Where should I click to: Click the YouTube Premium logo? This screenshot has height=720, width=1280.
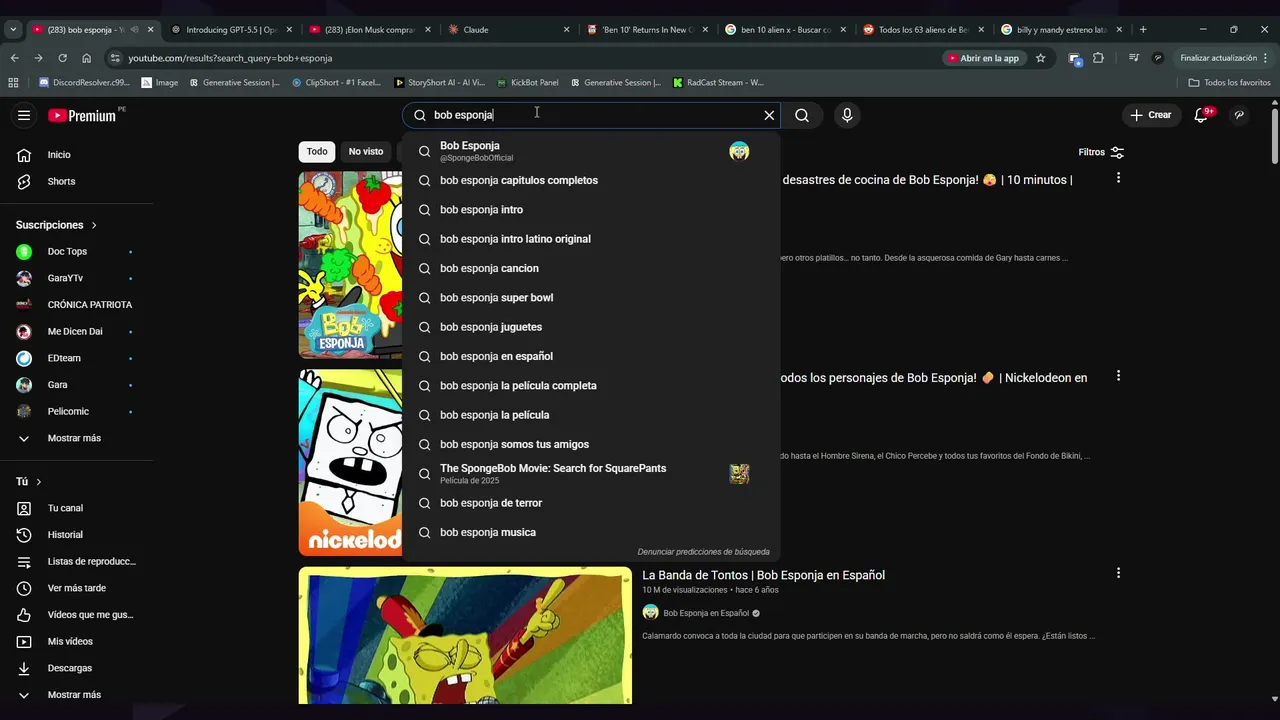[82, 115]
